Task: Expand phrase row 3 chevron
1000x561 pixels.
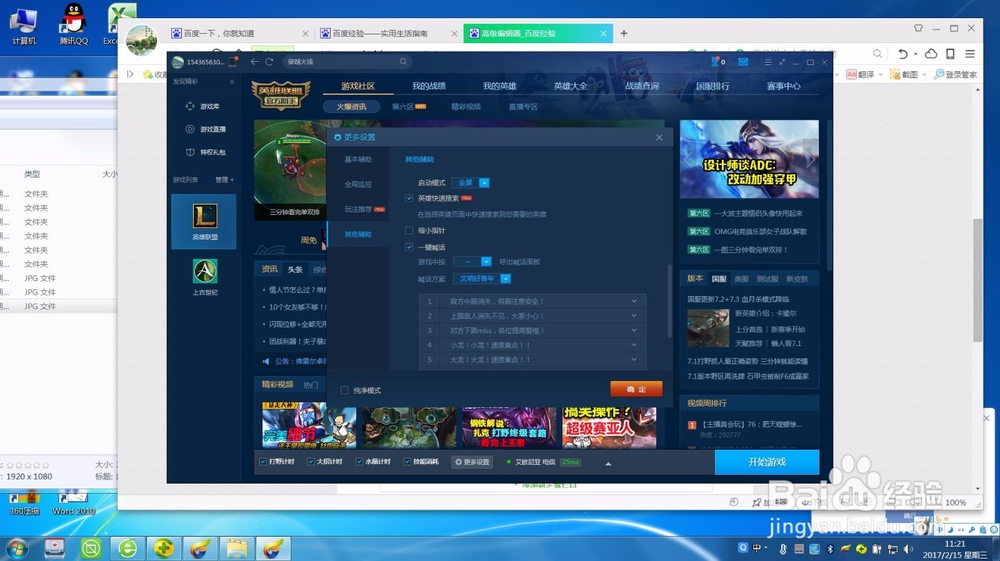Action: 634,330
